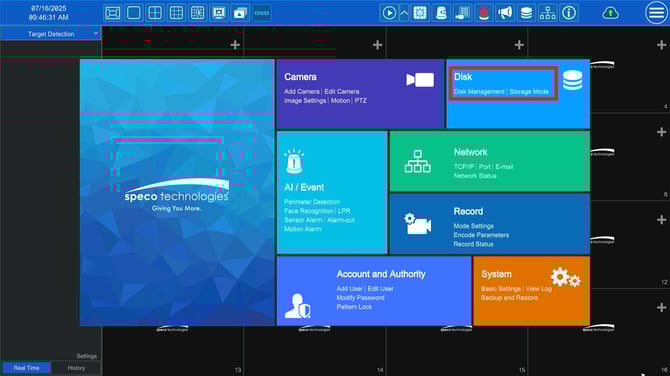This screenshot has width=670, height=376.
Task: Open the main hamburger menu
Action: point(656,13)
